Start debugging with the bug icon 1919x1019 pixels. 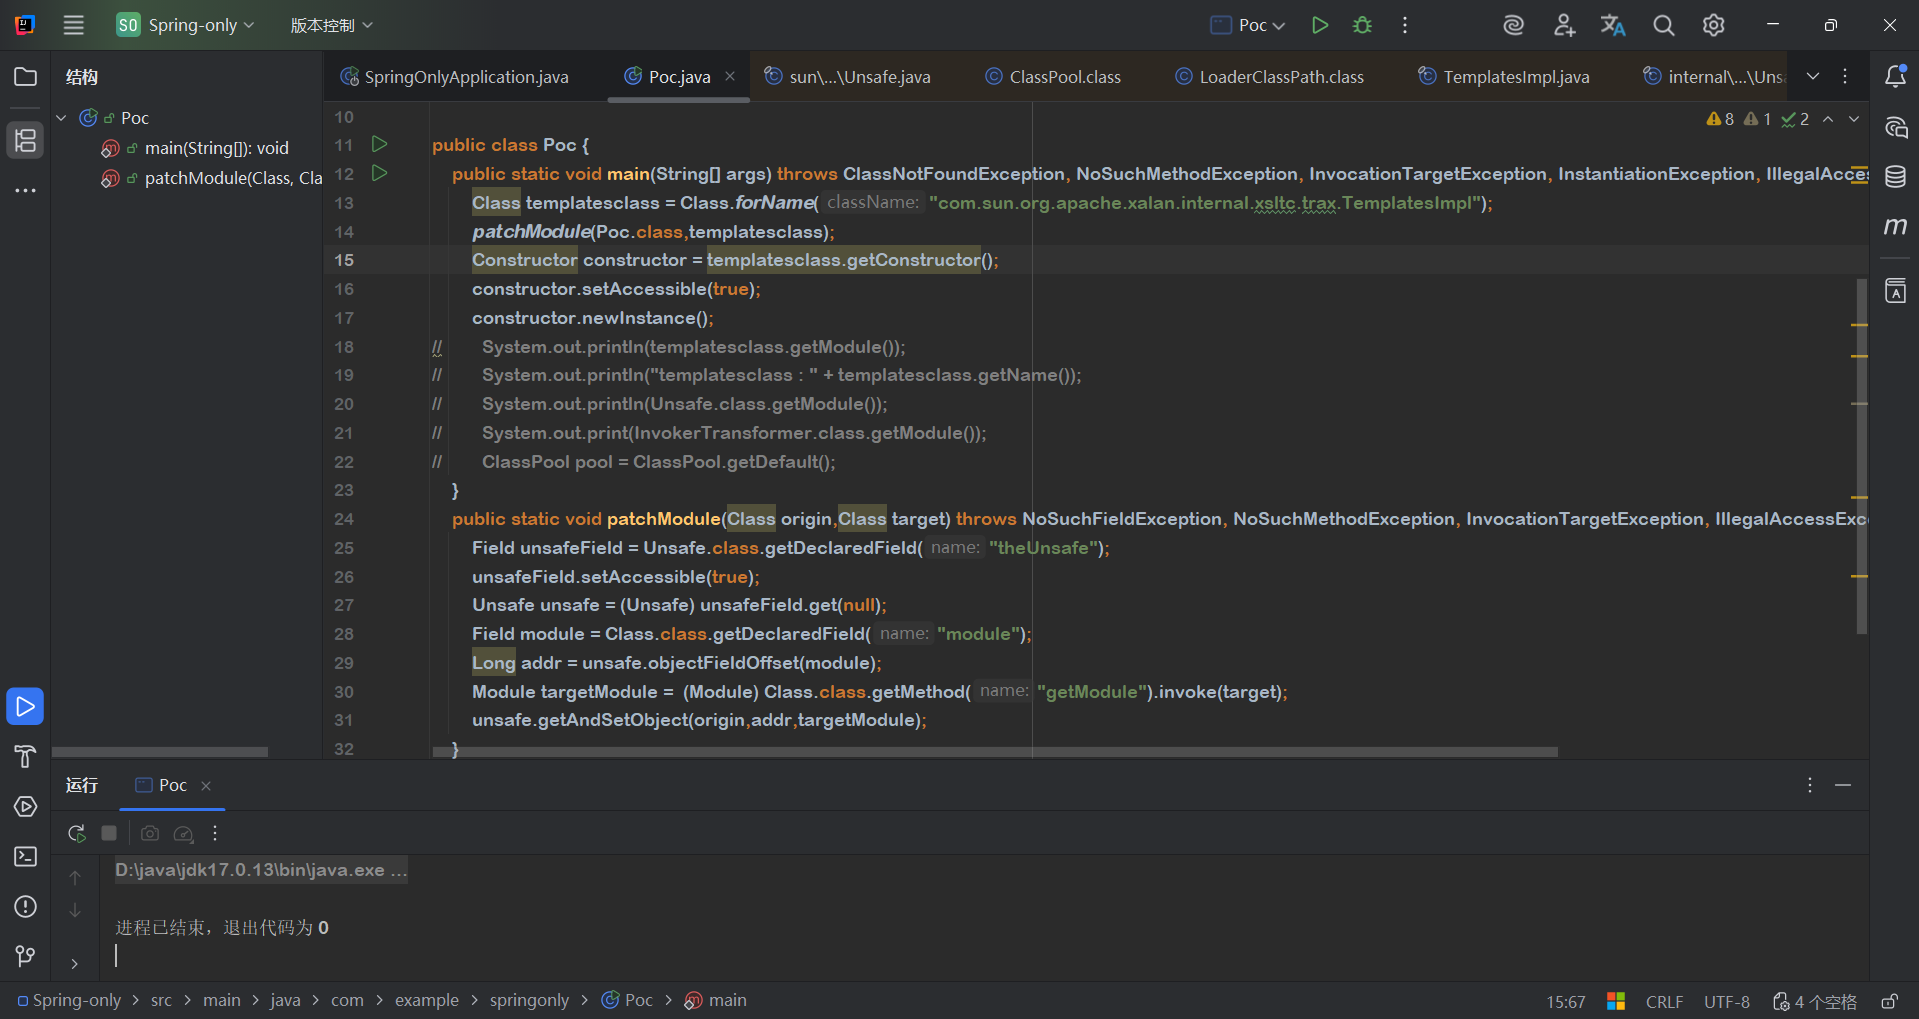(x=1362, y=25)
